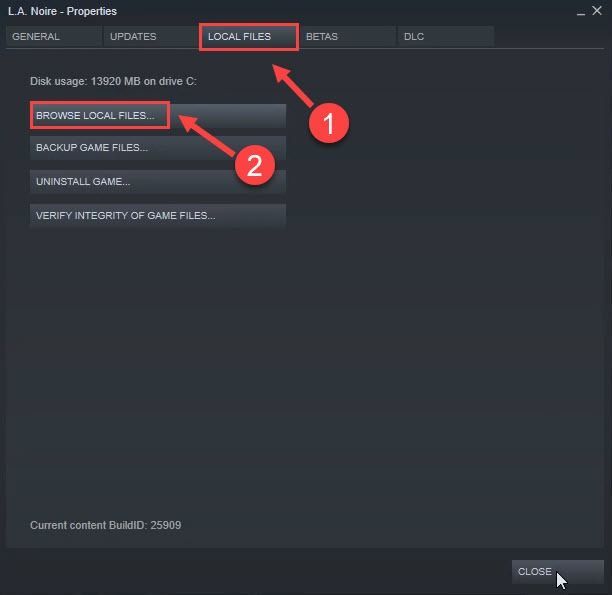Click BROWSE LOCAL FILES button
Screen dimensions: 612x595
[x=158, y=116]
